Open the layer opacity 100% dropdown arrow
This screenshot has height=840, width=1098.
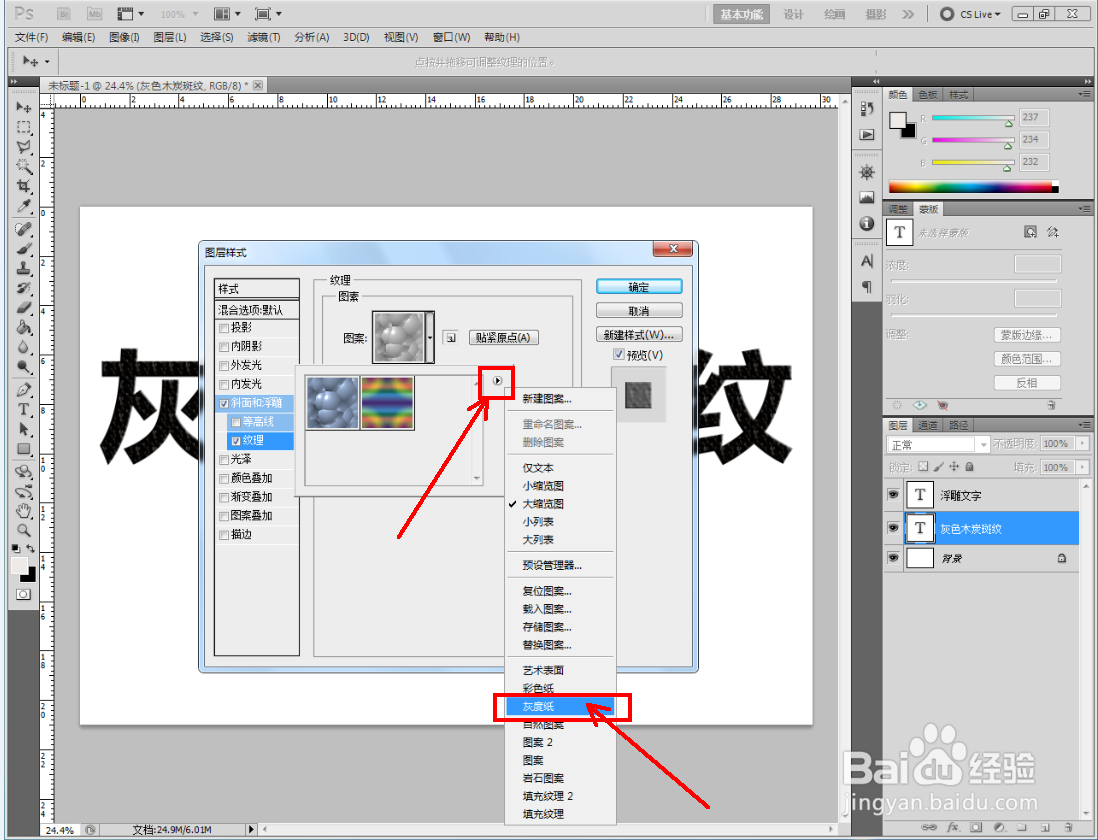[1083, 443]
